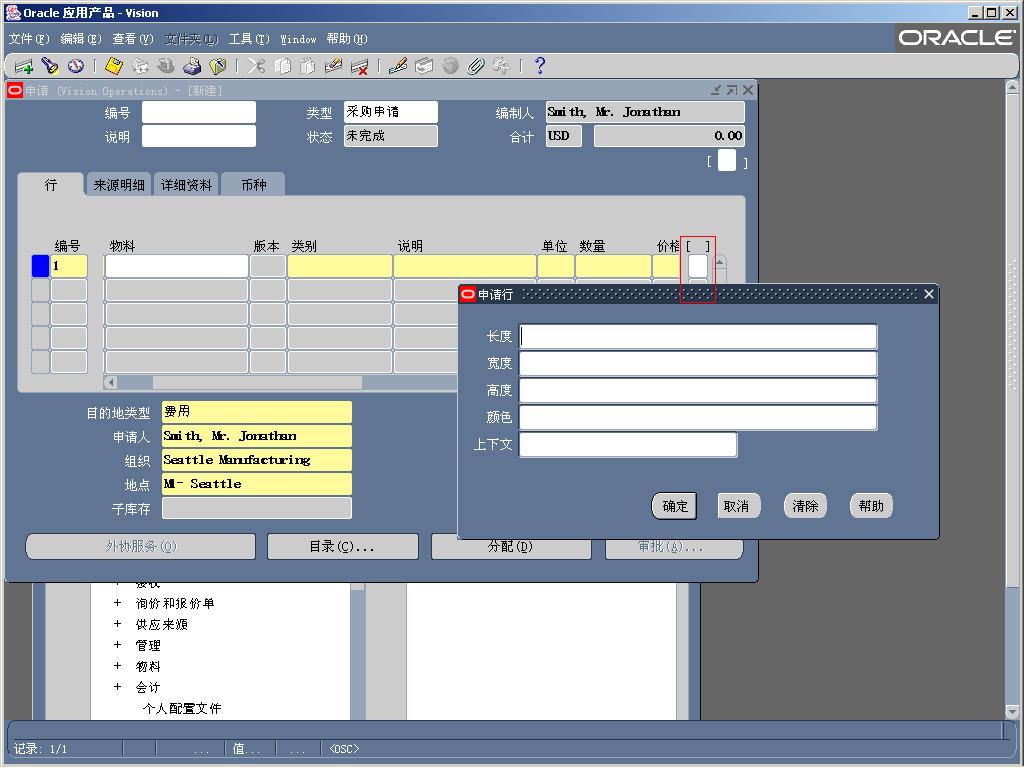Click the Find flashlight icon

click(x=50, y=66)
